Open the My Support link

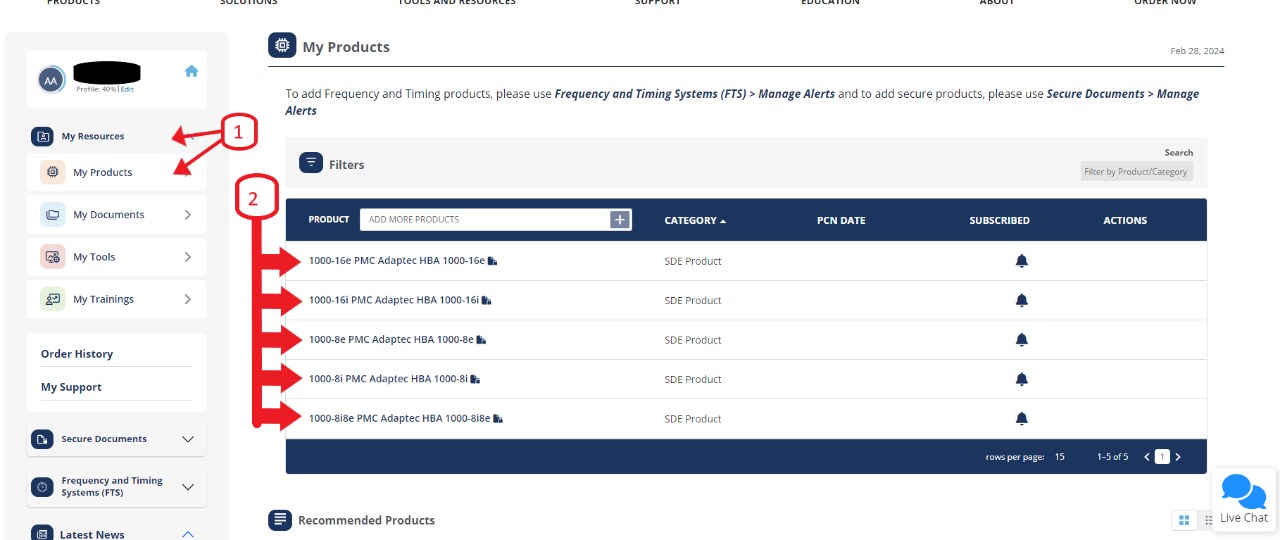pyautogui.click(x=71, y=387)
